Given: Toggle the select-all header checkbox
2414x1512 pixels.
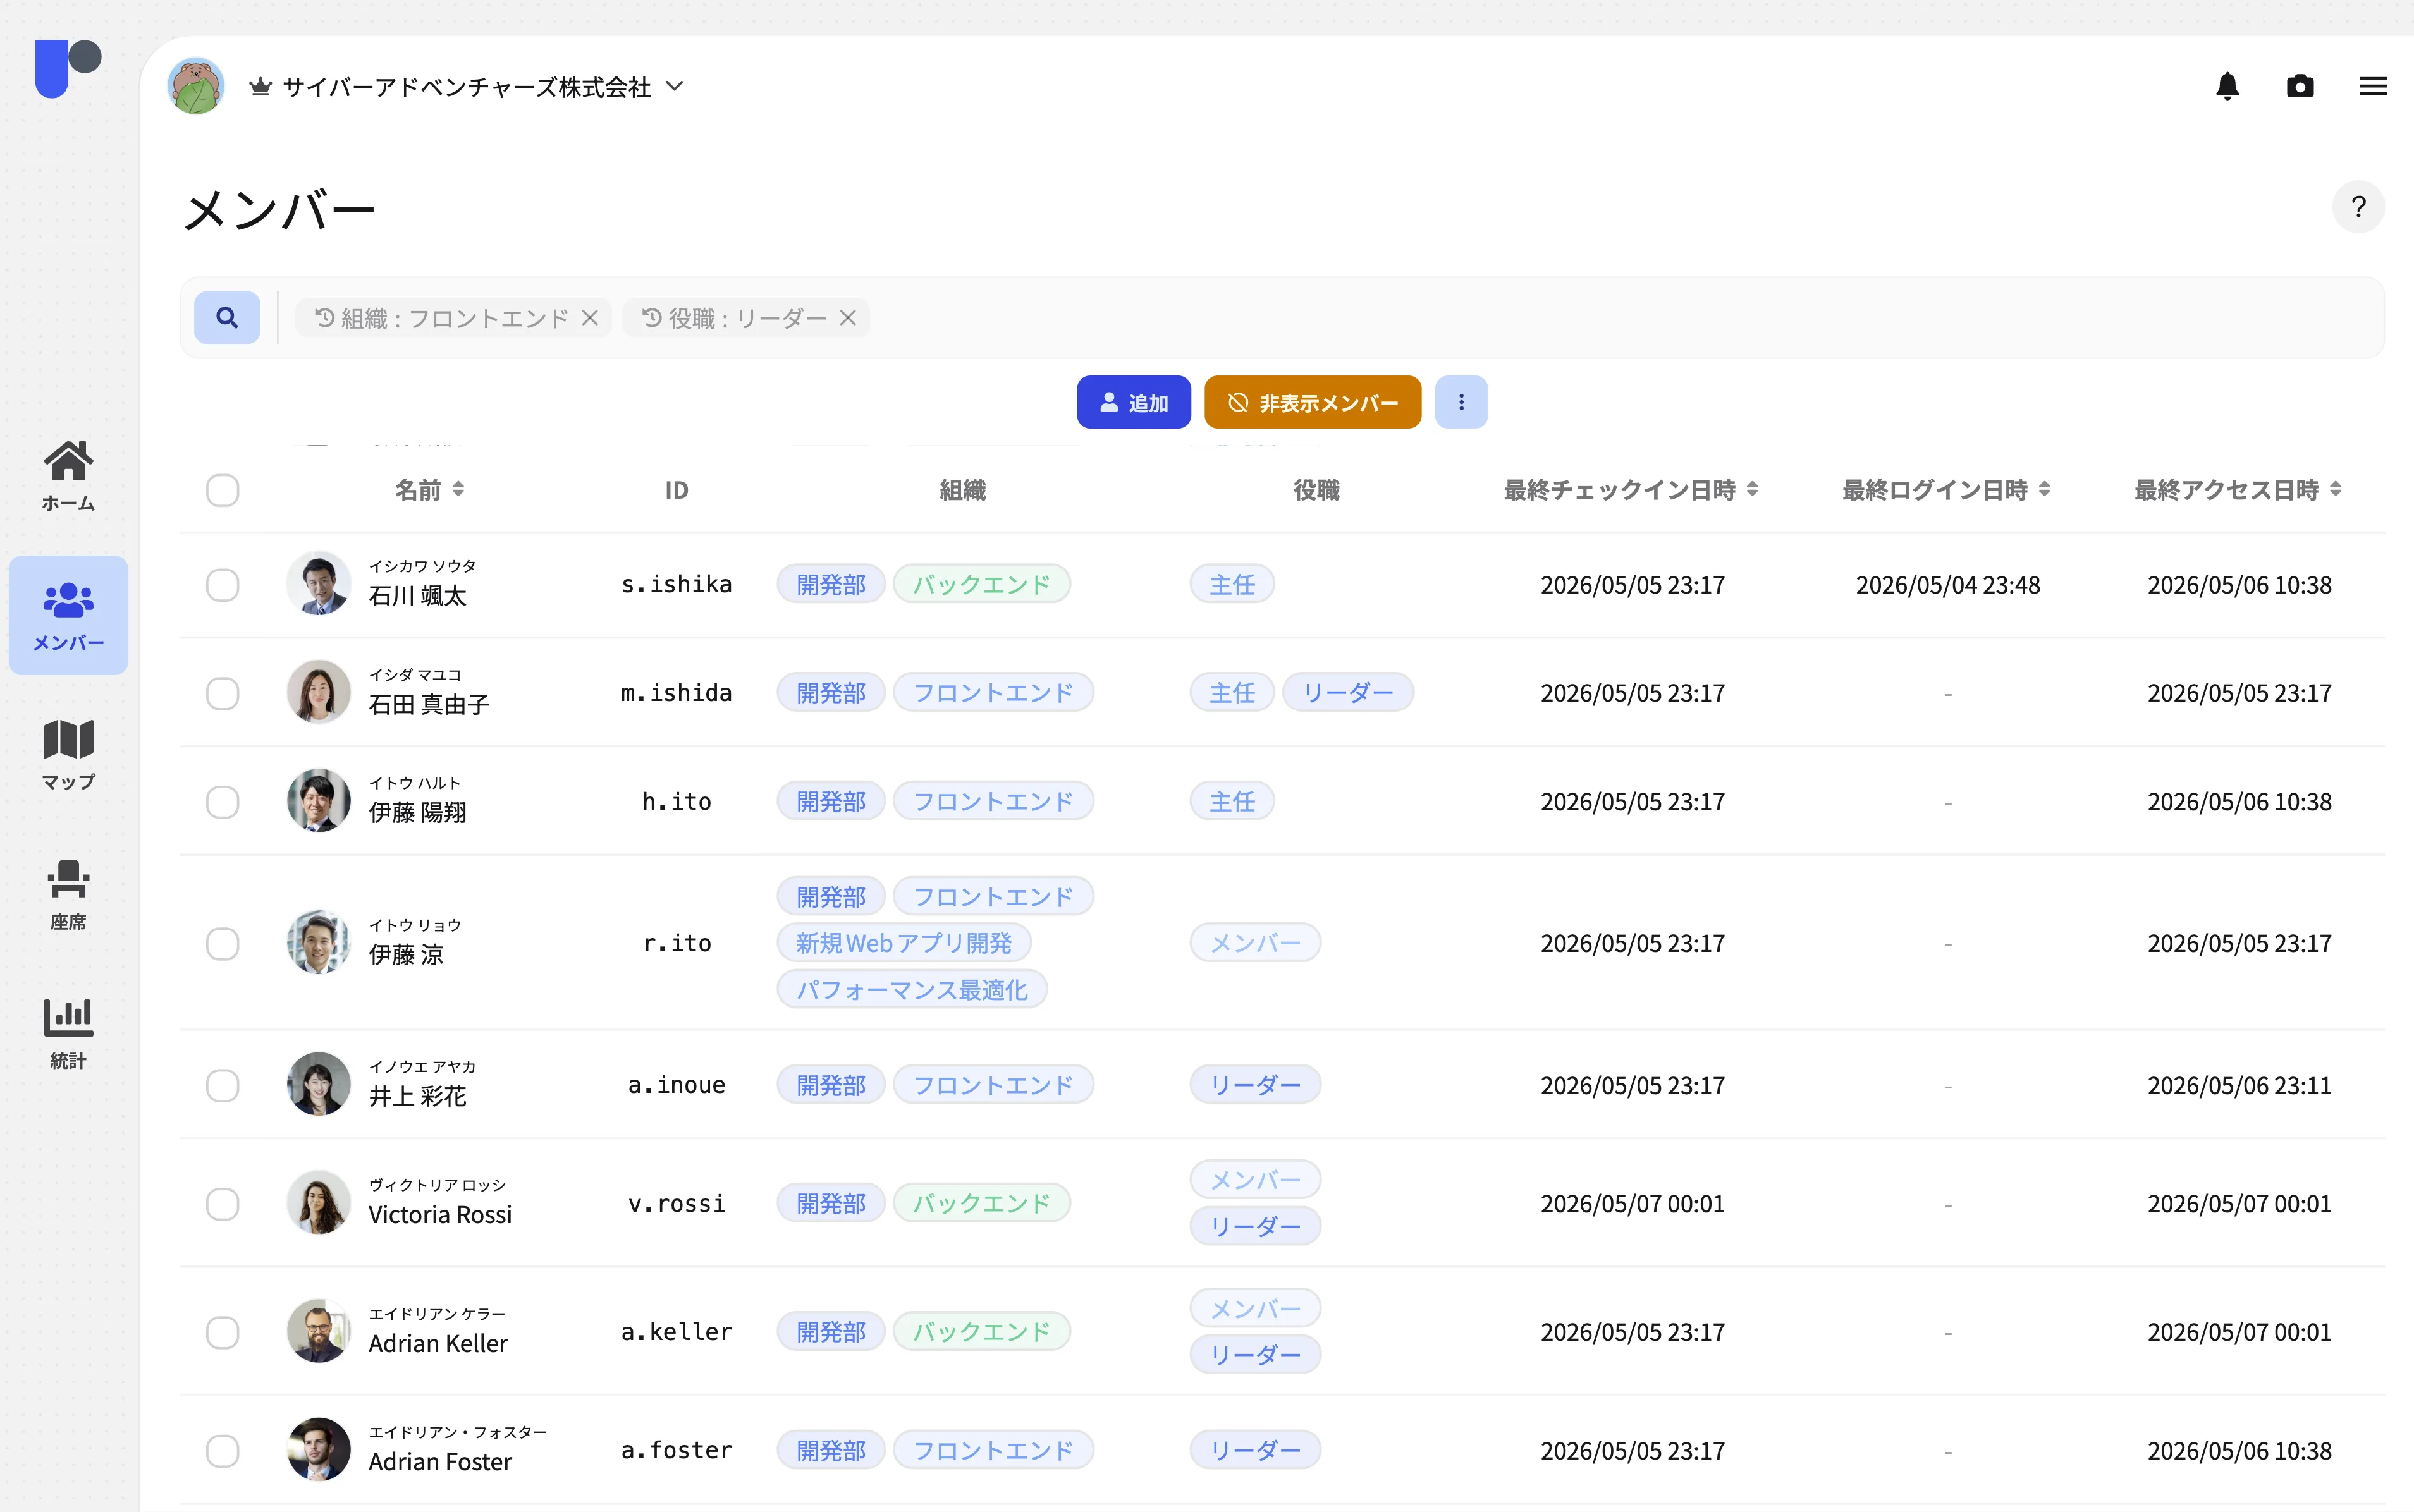Looking at the screenshot, I should point(222,490).
